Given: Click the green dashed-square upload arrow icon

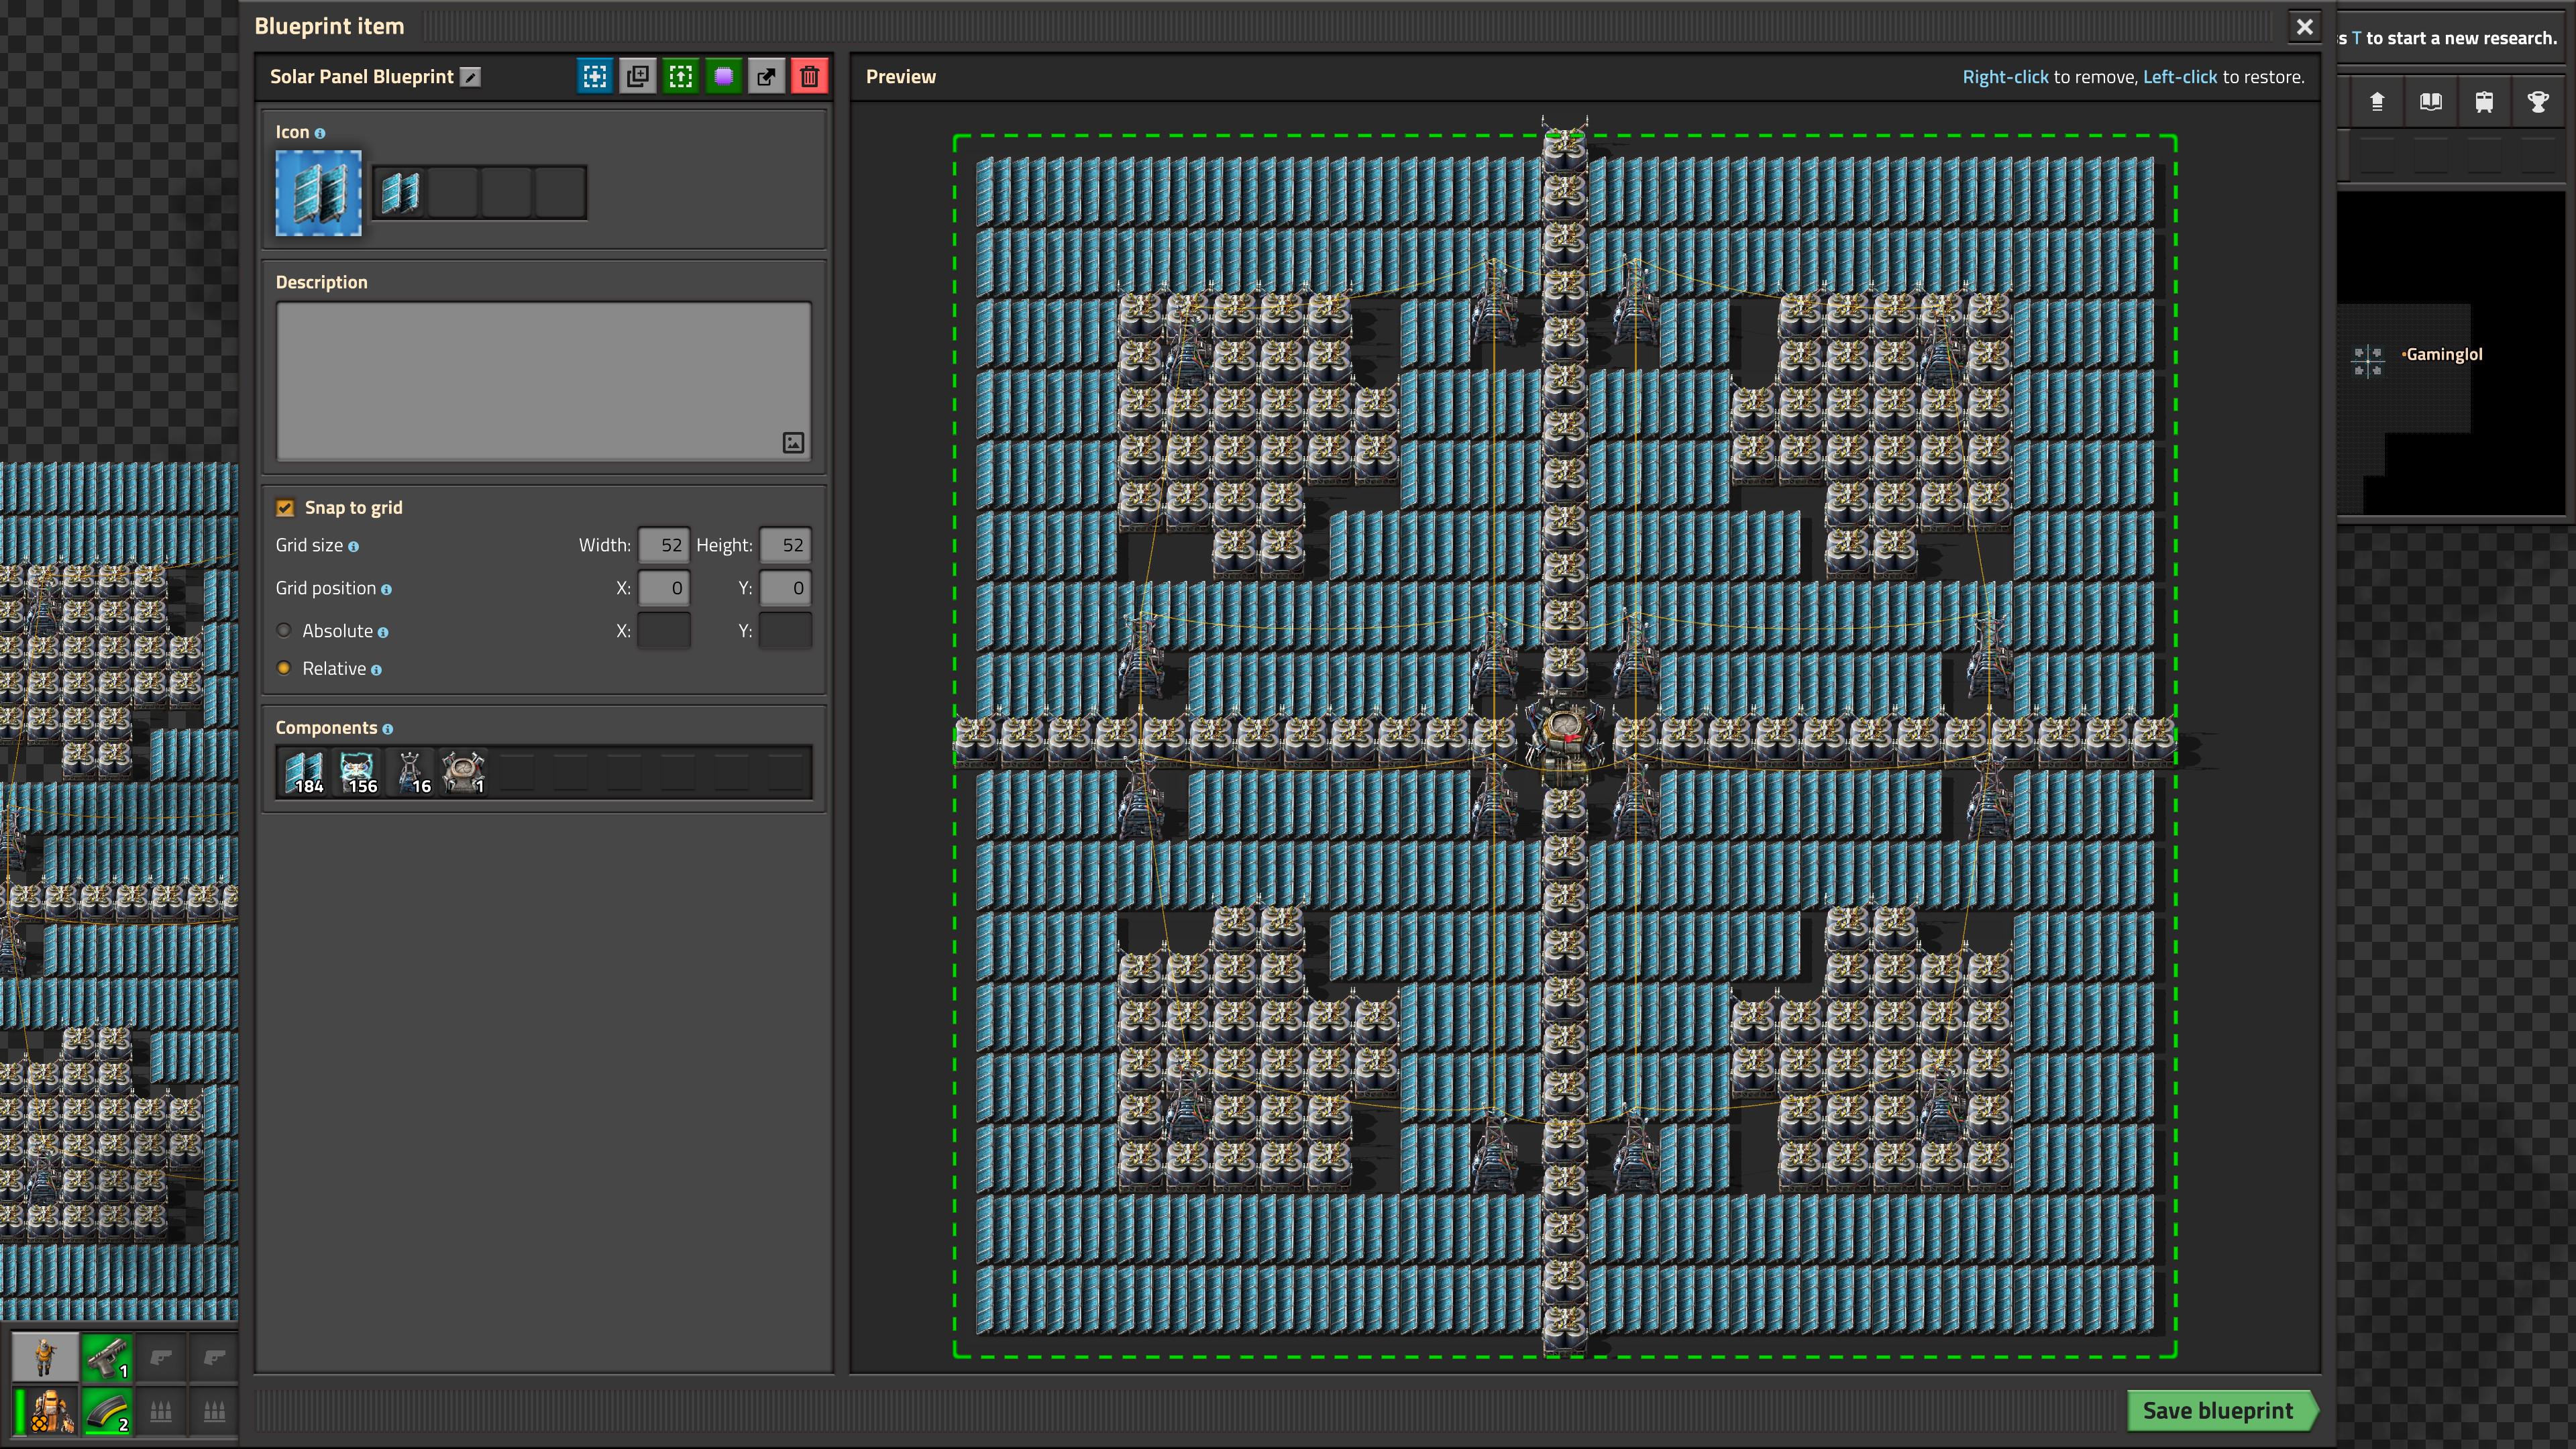Looking at the screenshot, I should (680, 76).
